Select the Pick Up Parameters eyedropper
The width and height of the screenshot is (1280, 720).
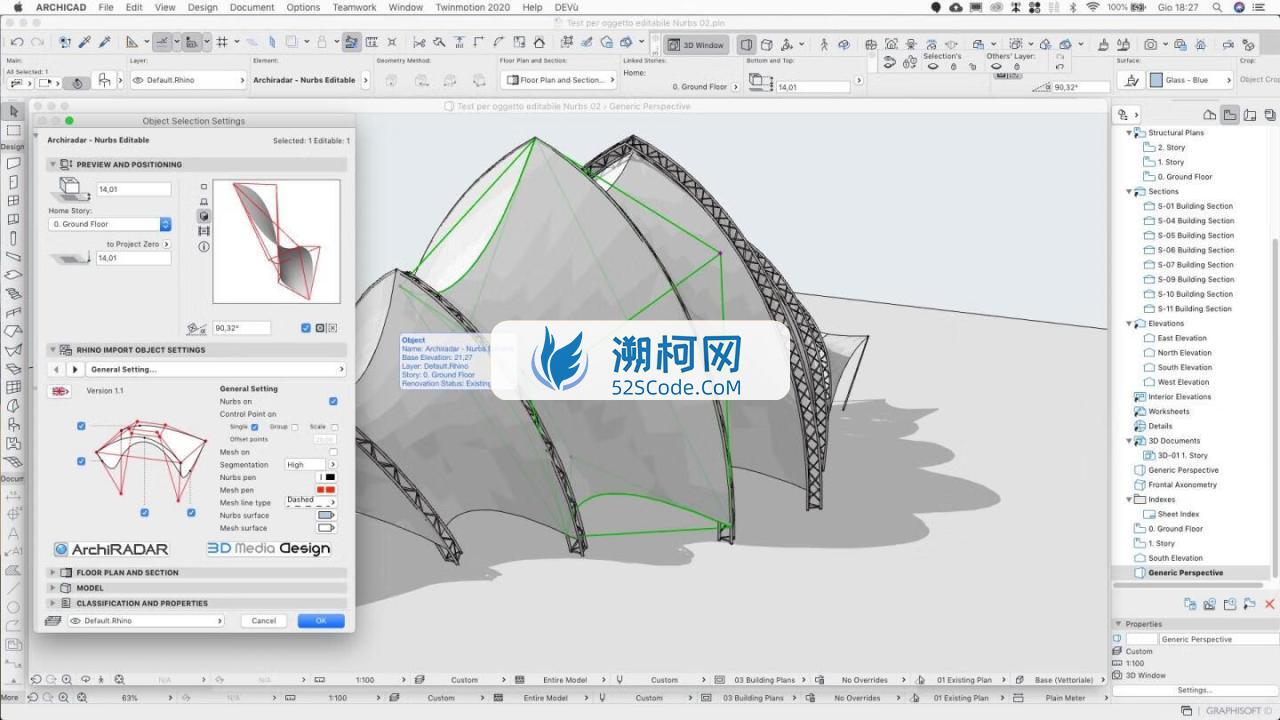click(x=85, y=43)
